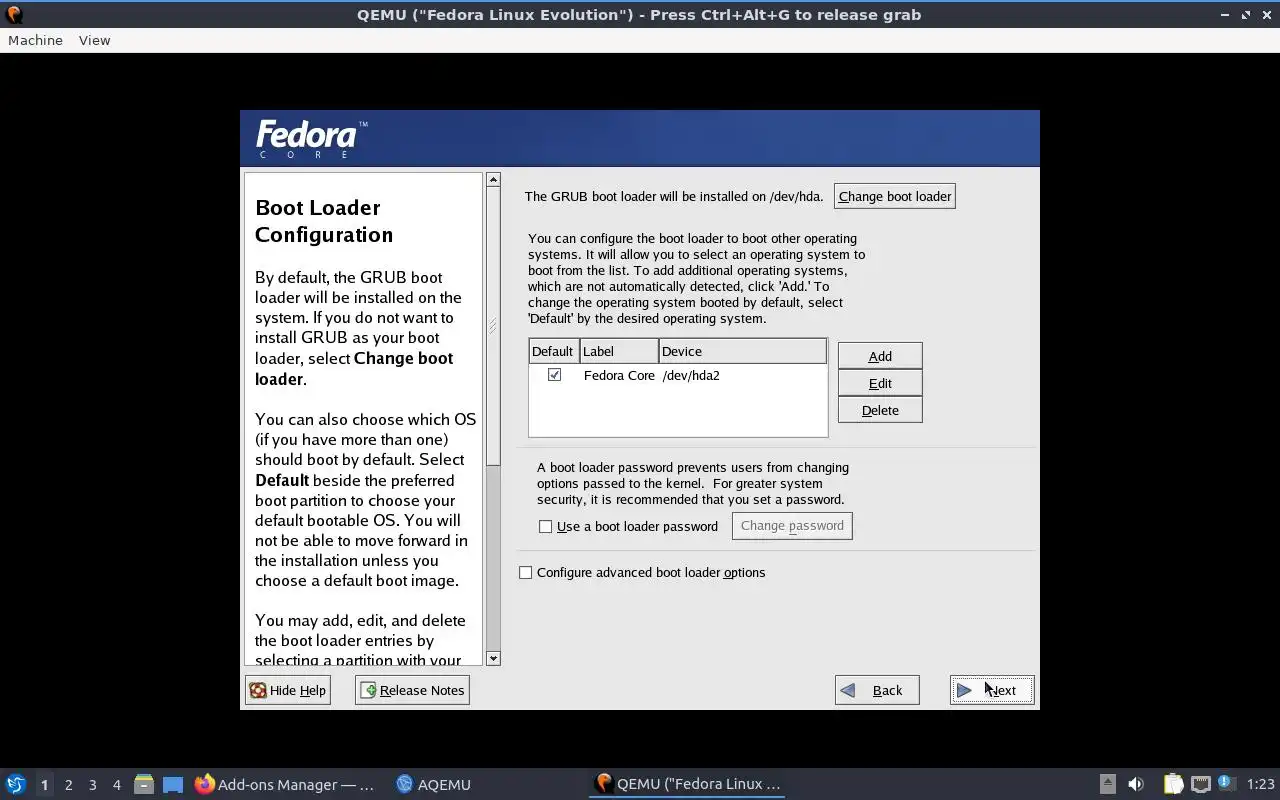Open the network tray icon

pyautogui.click(x=1201, y=784)
